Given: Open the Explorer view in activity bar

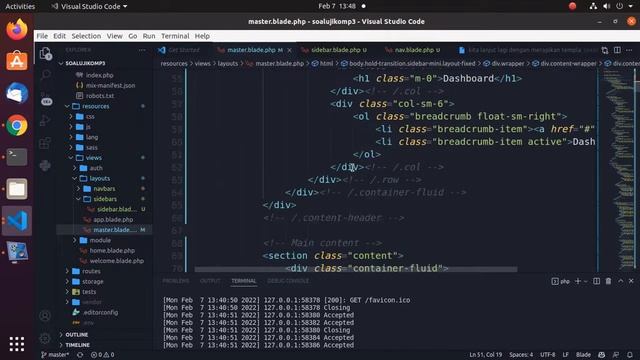Looking at the screenshot, I should [45, 53].
